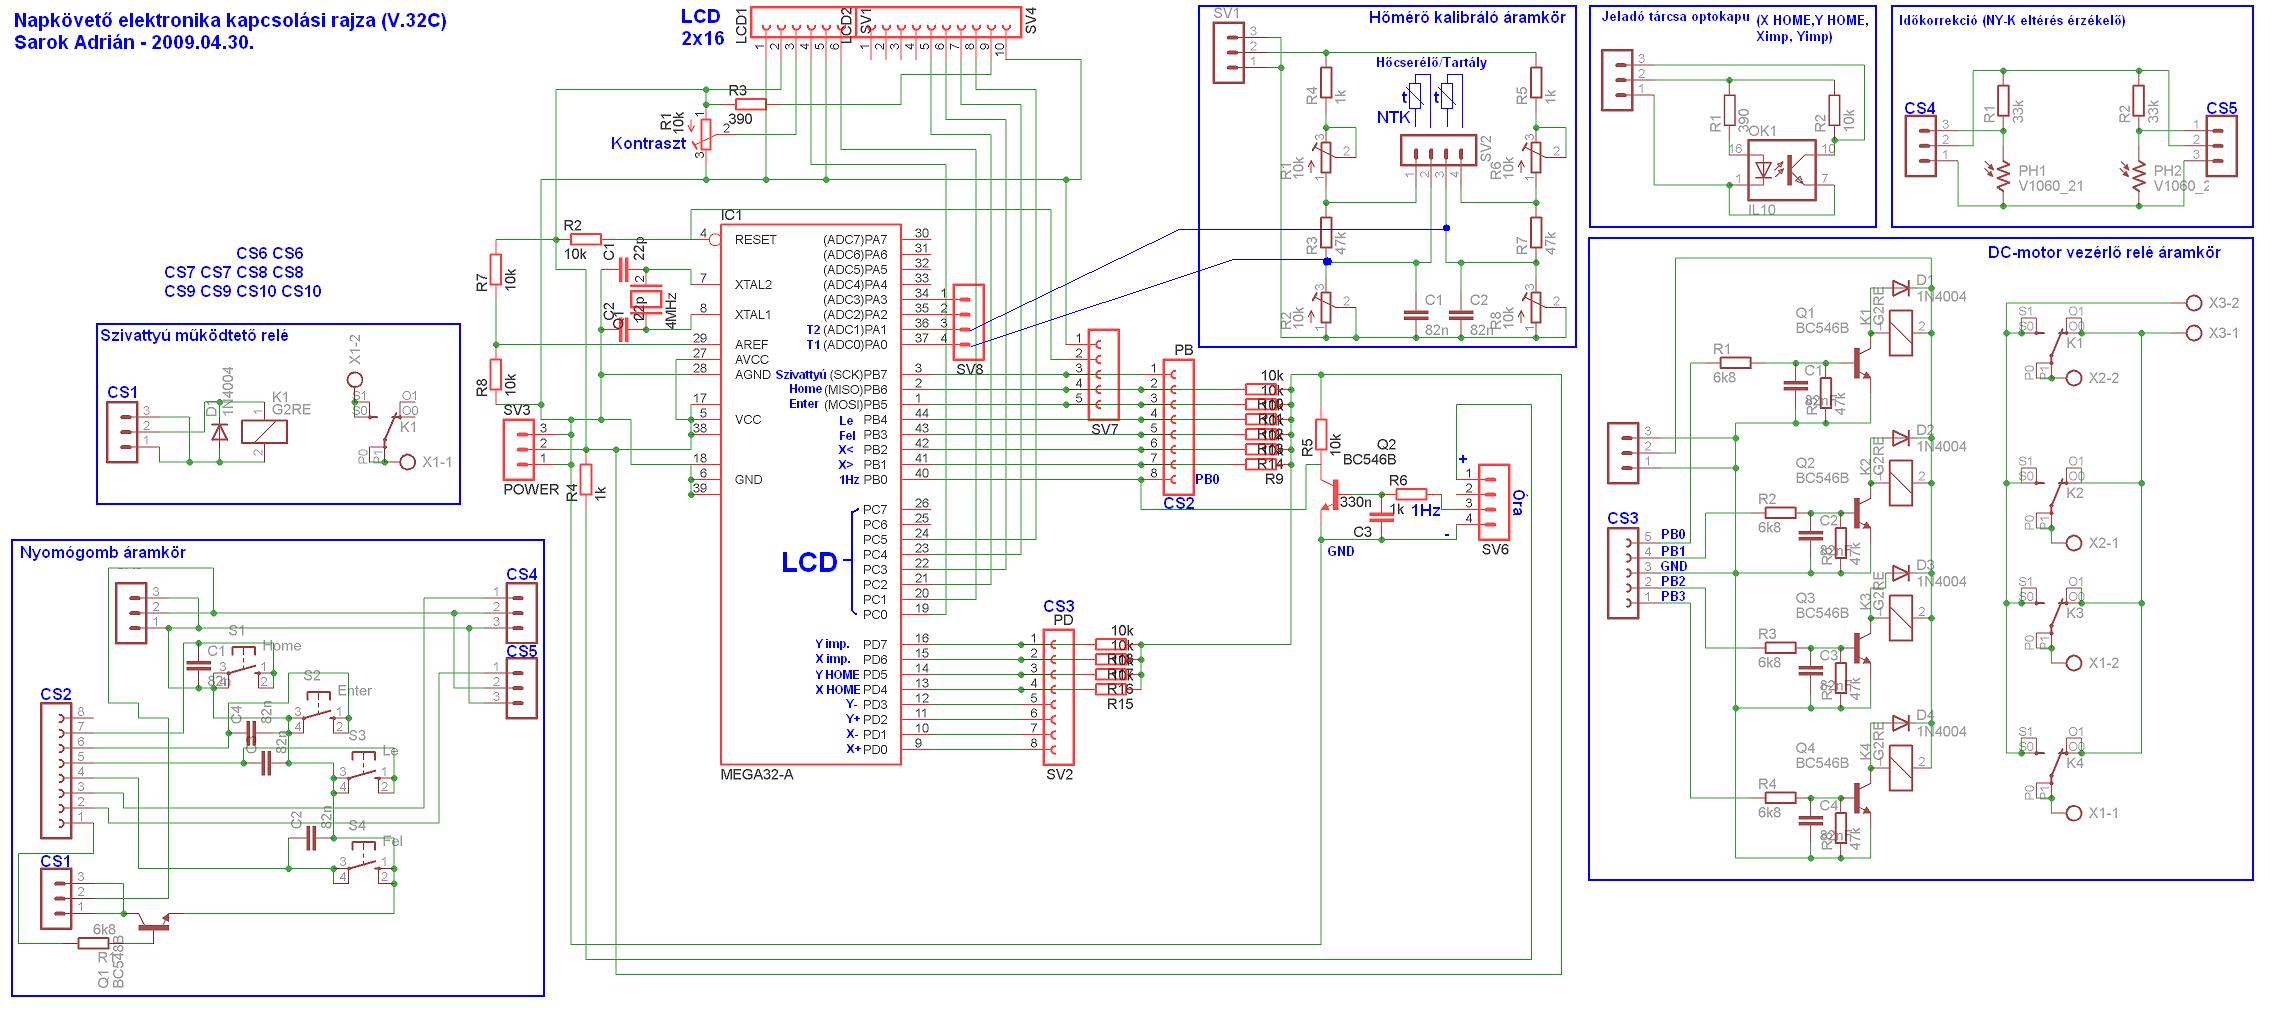Select the 'Kontraszt' potentiometer label
The width and height of the screenshot is (2270, 1017).
(x=649, y=144)
